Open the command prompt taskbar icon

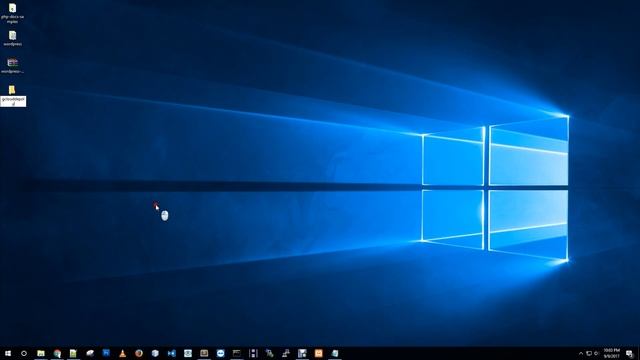[x=237, y=353]
